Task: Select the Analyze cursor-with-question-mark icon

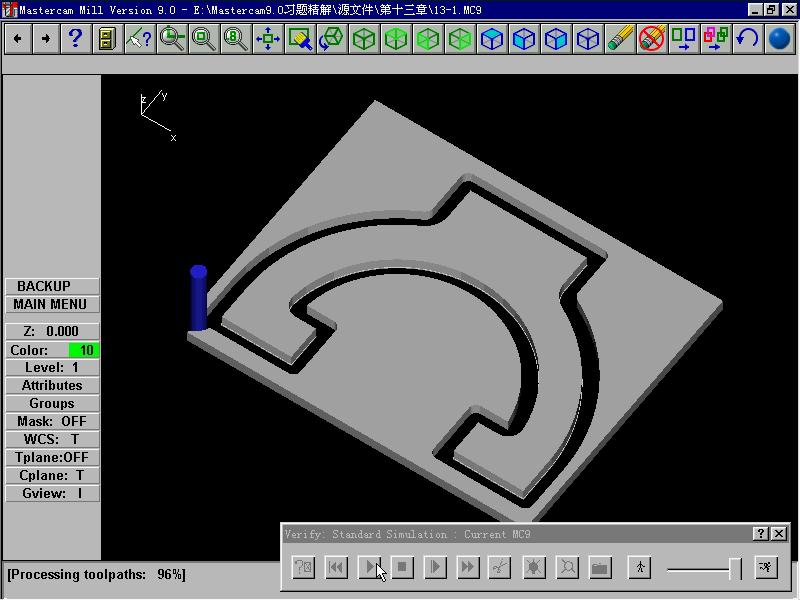Action: coord(139,38)
